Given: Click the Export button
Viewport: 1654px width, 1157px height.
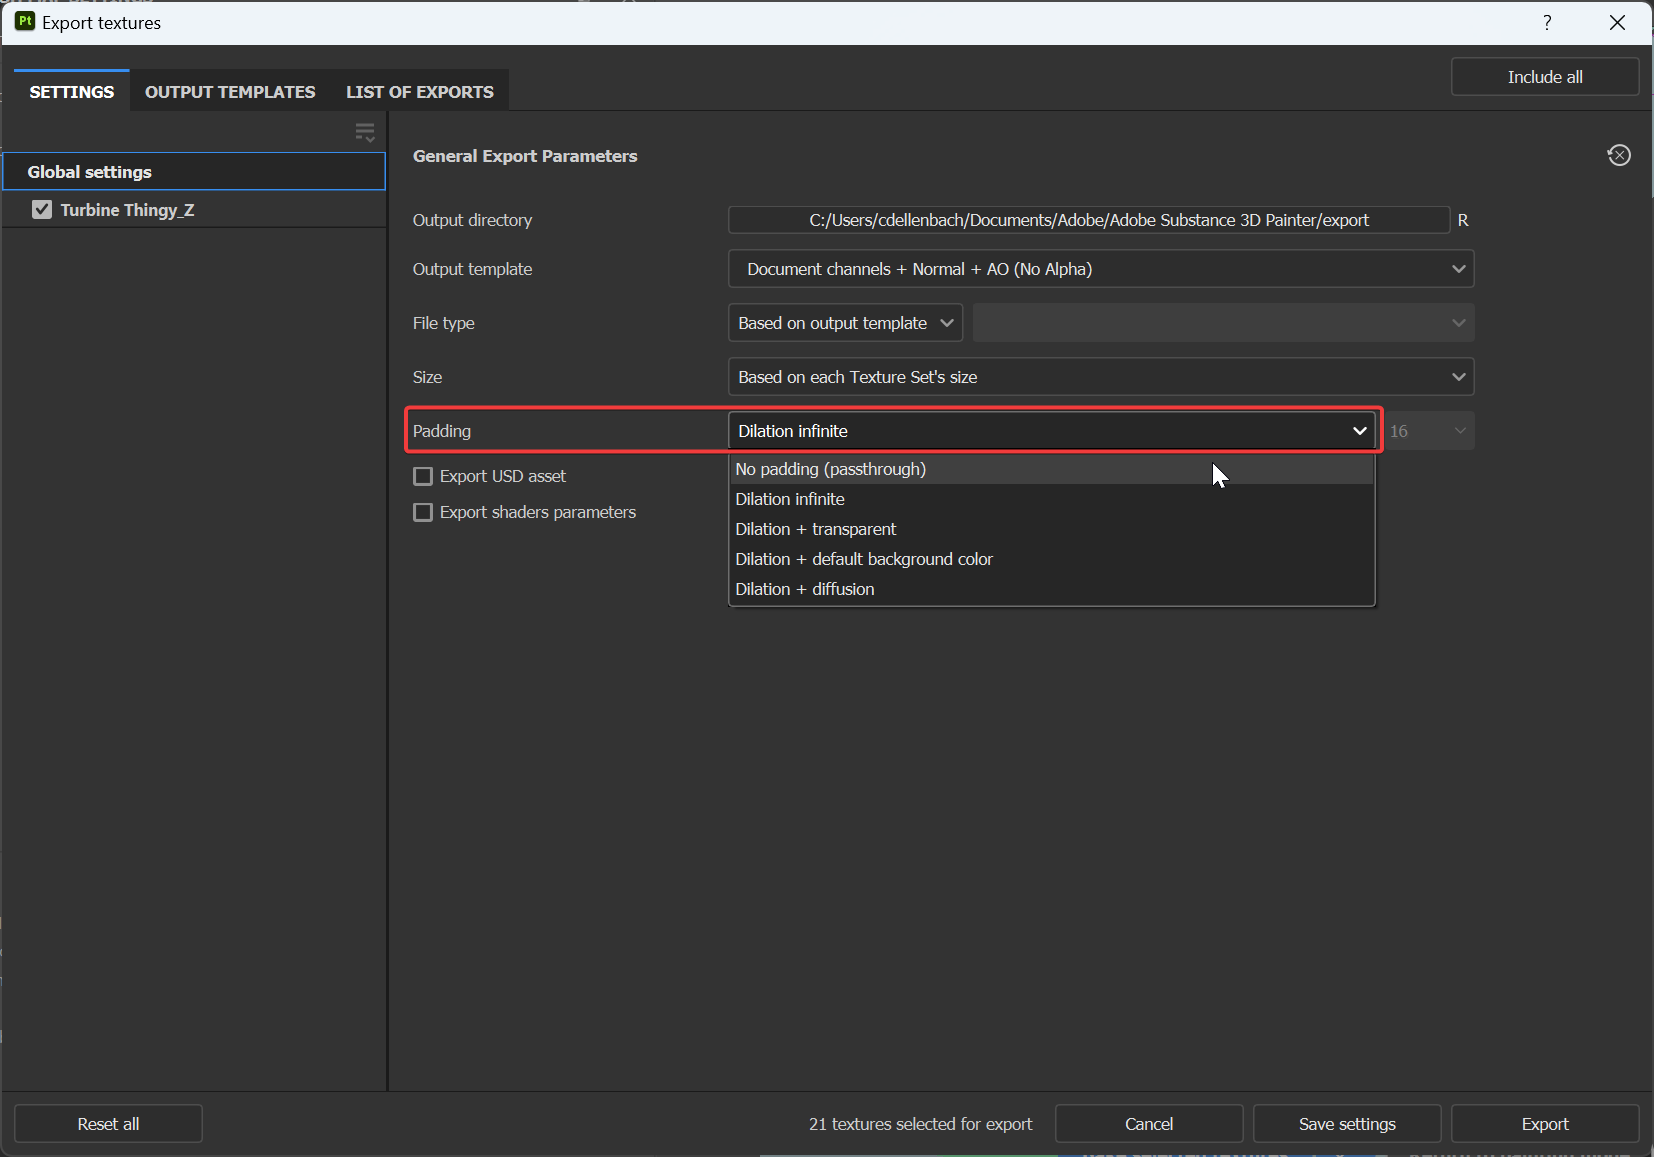Looking at the screenshot, I should (1544, 1123).
